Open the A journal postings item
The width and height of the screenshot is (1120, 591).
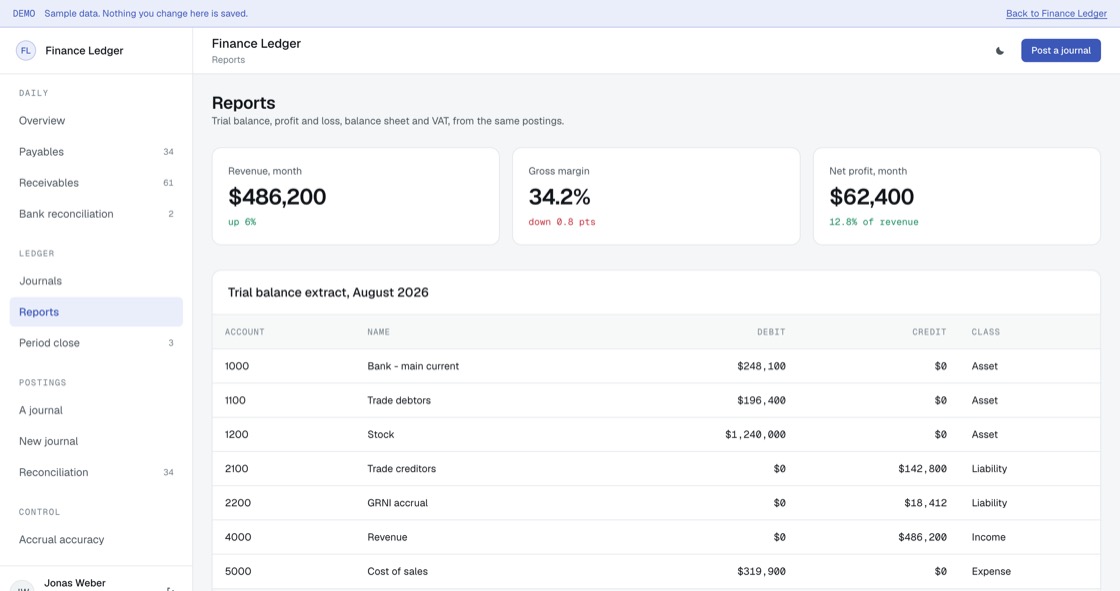click(x=96, y=410)
